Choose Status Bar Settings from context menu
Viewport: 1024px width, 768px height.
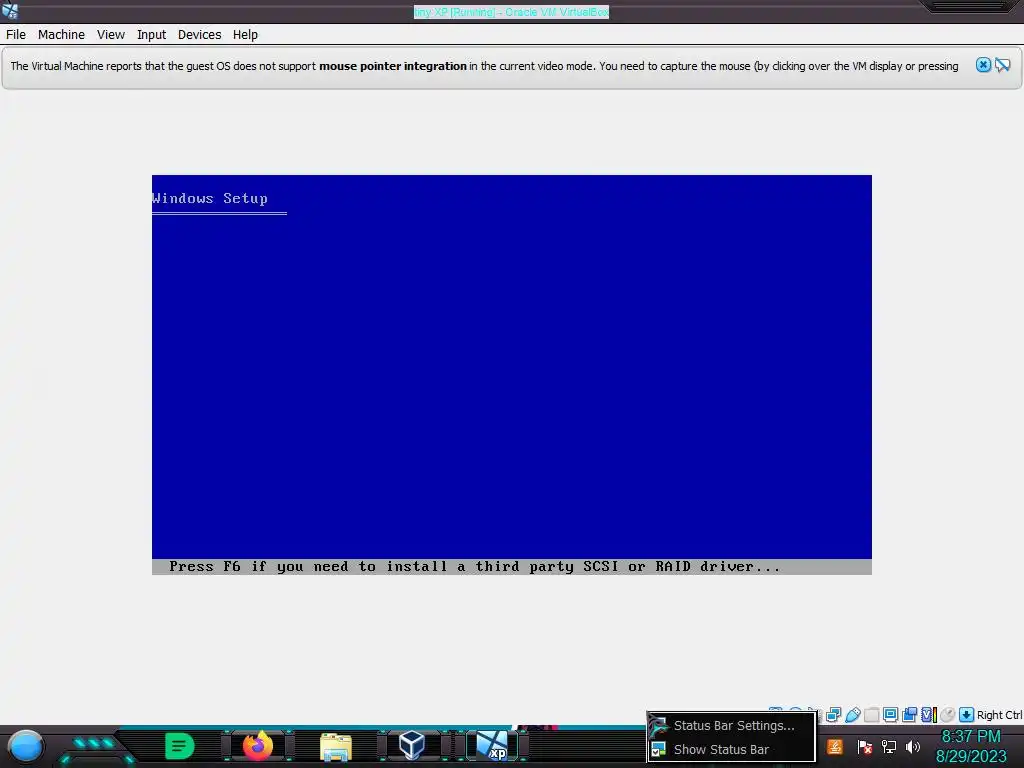pos(733,726)
